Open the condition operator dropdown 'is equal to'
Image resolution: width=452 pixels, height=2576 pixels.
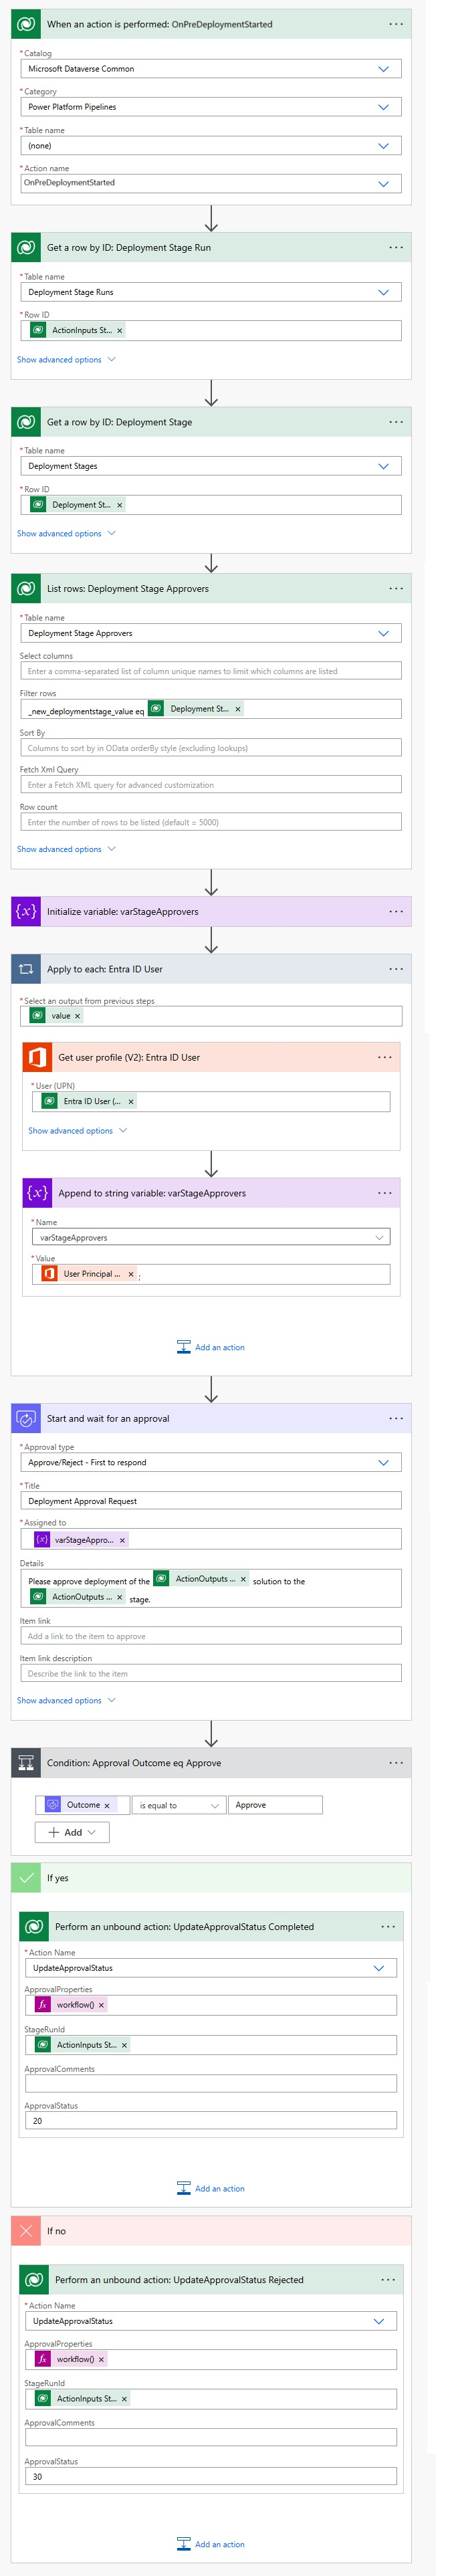[179, 1805]
